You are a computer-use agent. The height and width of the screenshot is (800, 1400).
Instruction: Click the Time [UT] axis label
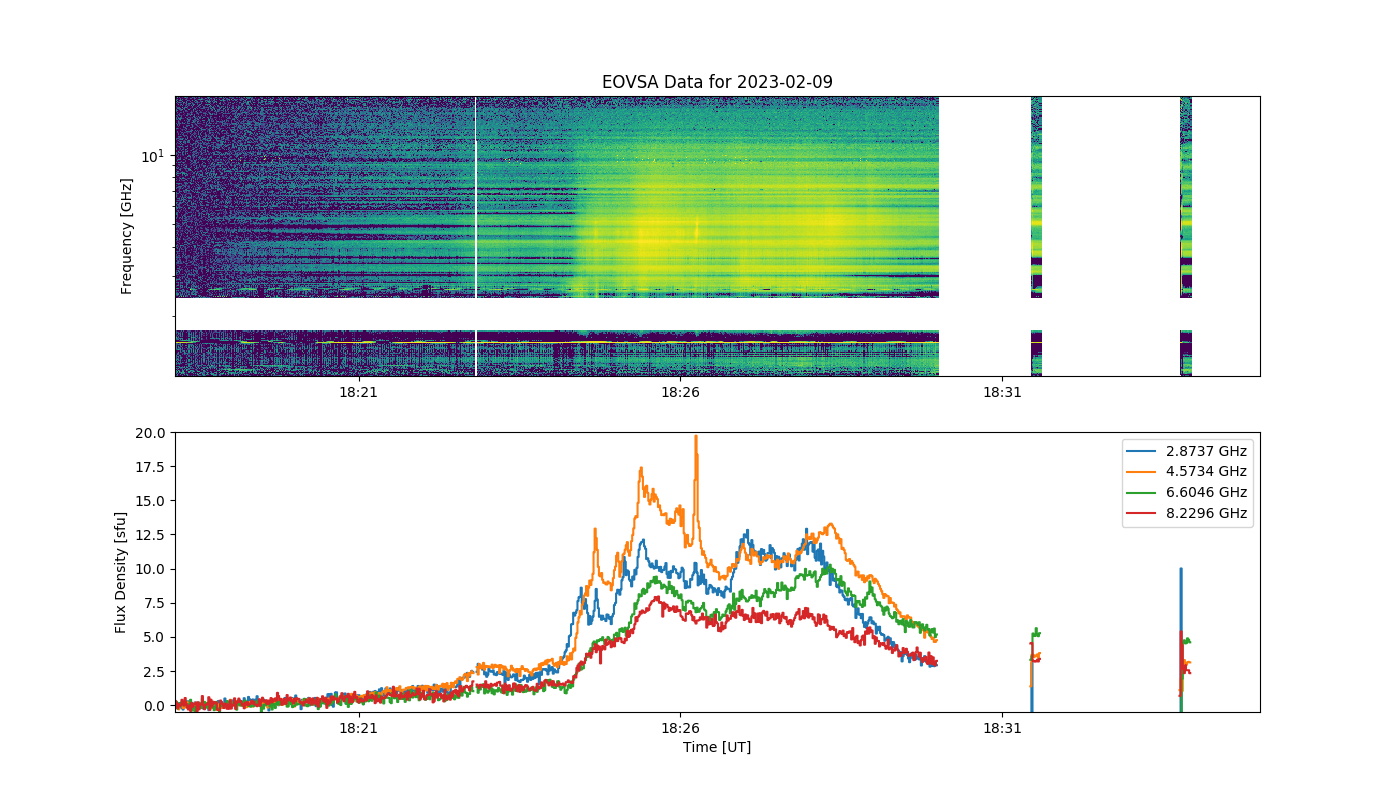[x=717, y=747]
